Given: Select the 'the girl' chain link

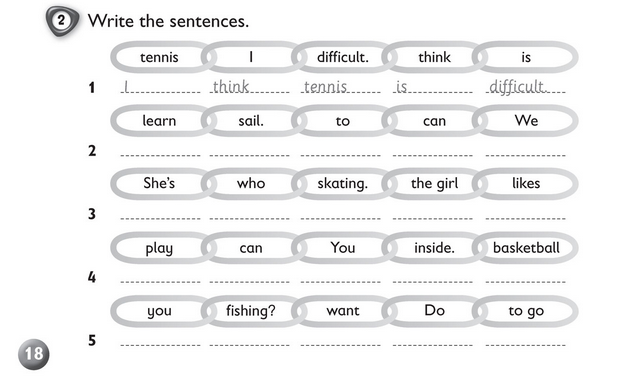Looking at the screenshot, I should [x=434, y=184].
